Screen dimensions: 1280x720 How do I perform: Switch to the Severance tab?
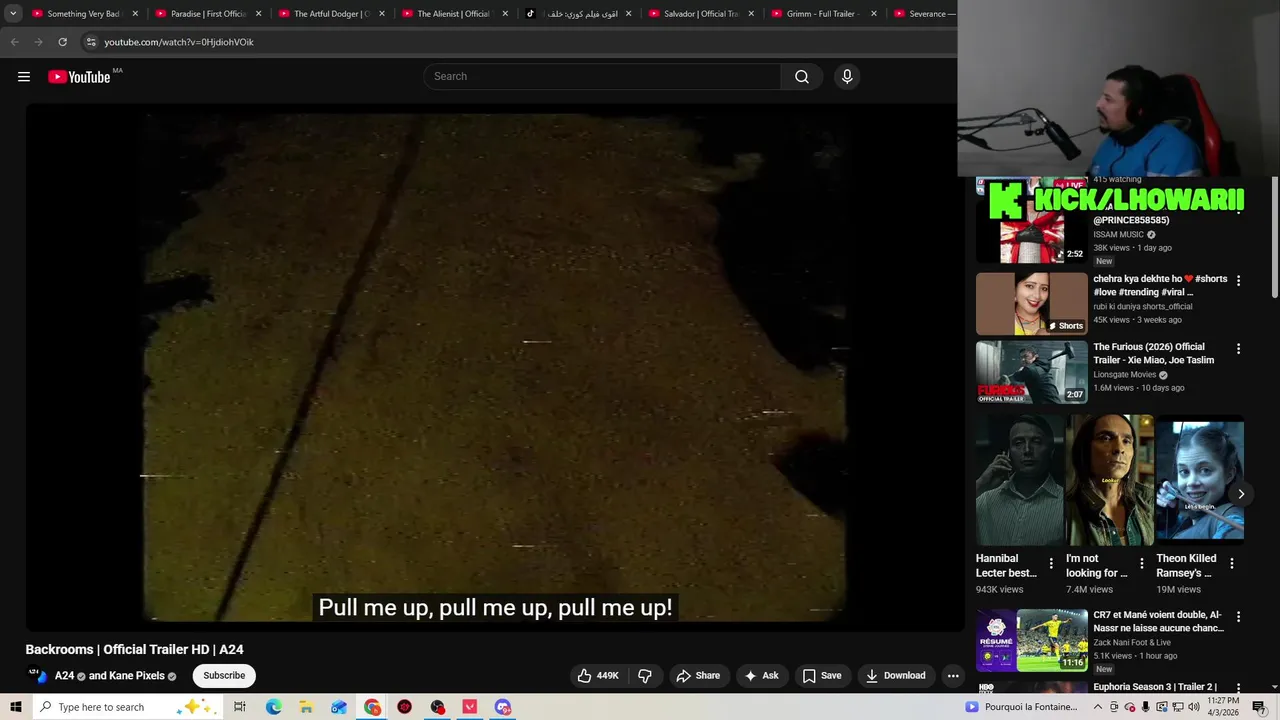pos(924,14)
